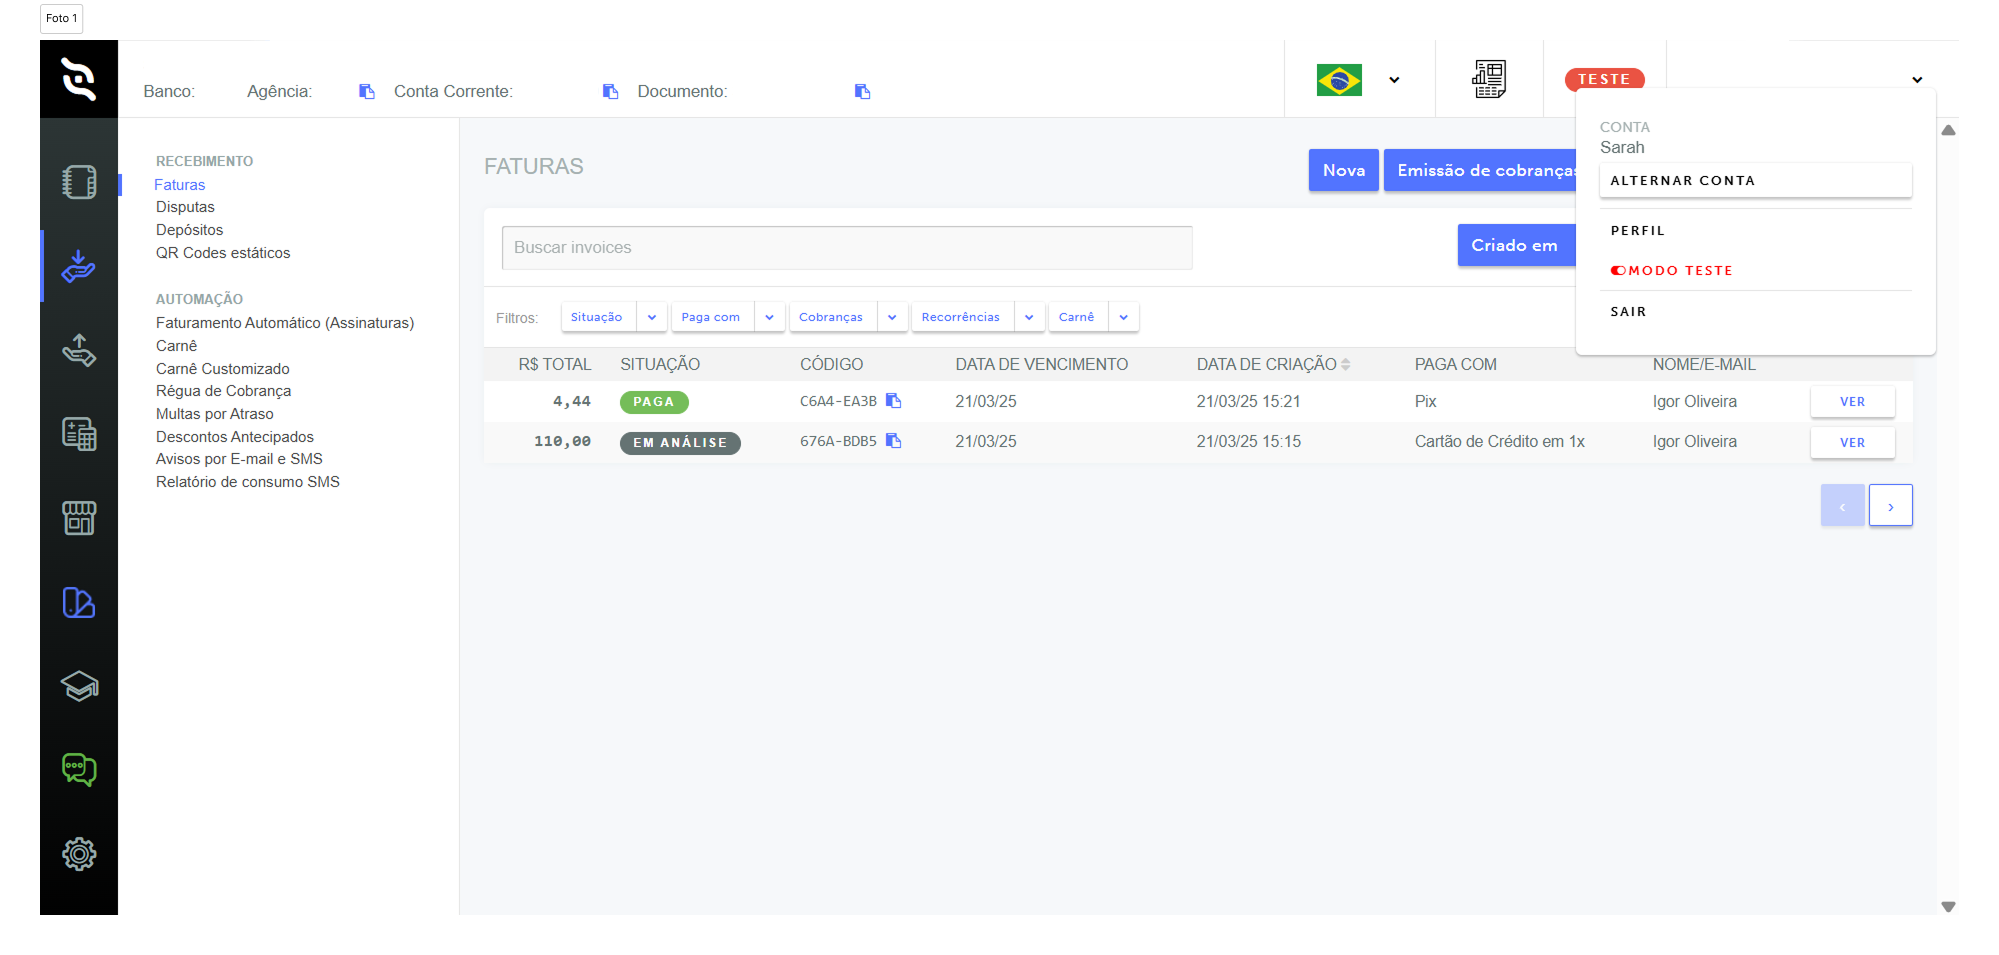Open Carnê Customizado

click(x=222, y=369)
